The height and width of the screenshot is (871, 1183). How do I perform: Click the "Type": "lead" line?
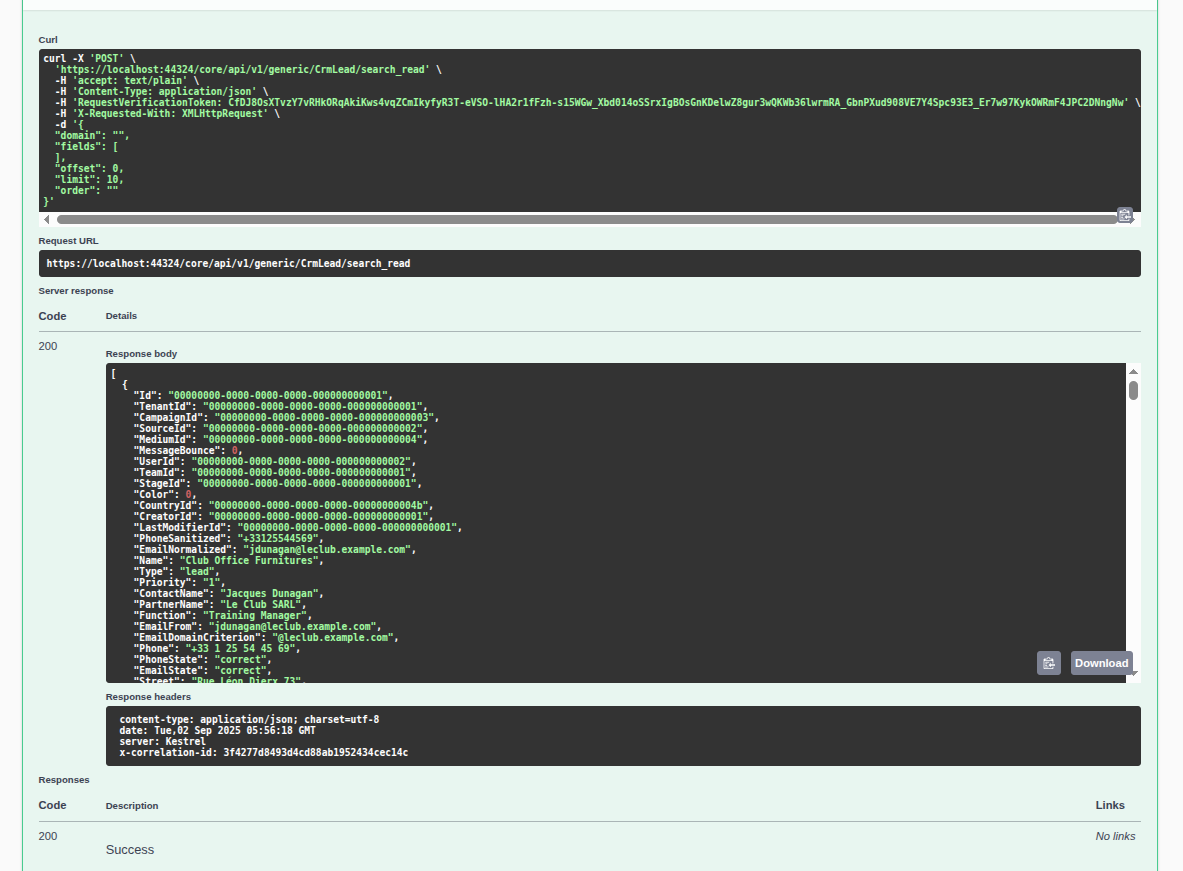[177, 572]
